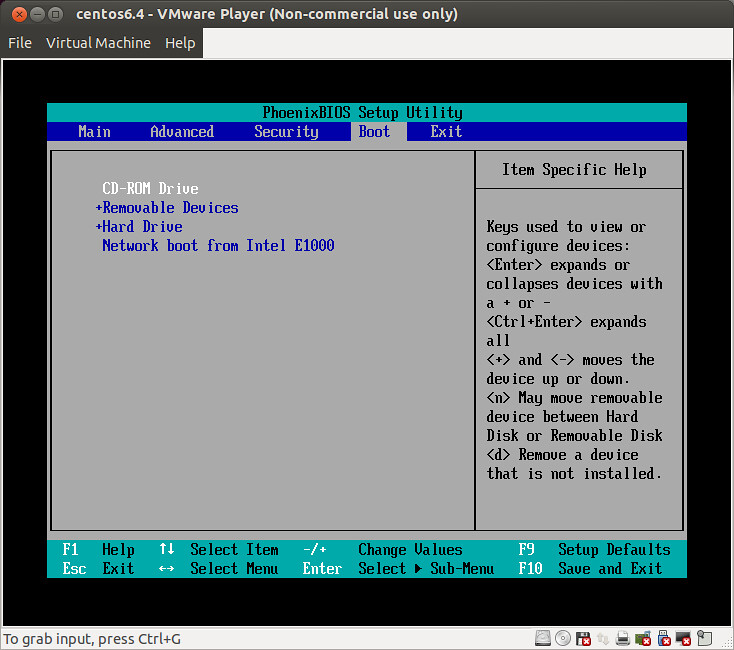The width and height of the screenshot is (734, 650).
Task: Click the message log note icon
Action: click(704, 638)
